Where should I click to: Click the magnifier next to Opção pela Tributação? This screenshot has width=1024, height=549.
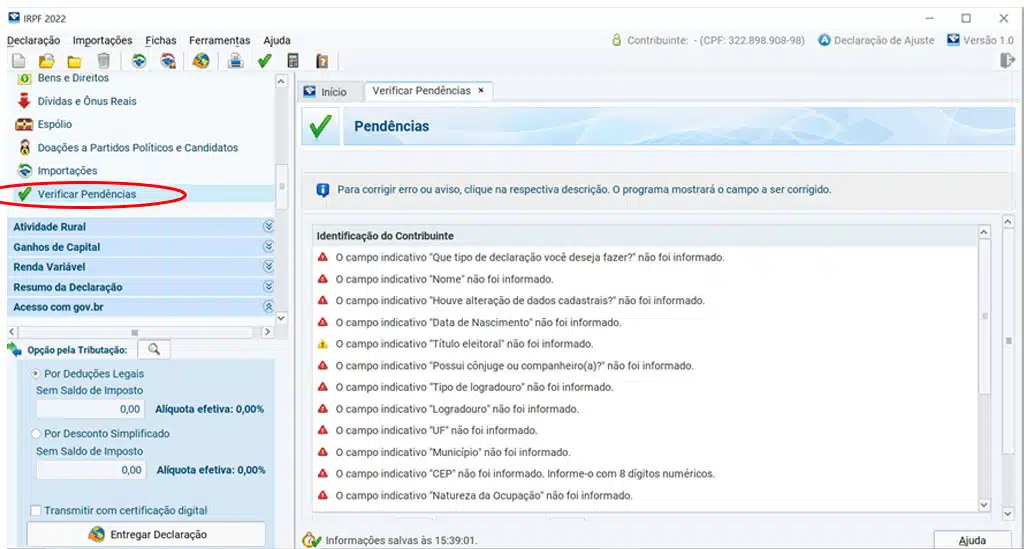154,349
